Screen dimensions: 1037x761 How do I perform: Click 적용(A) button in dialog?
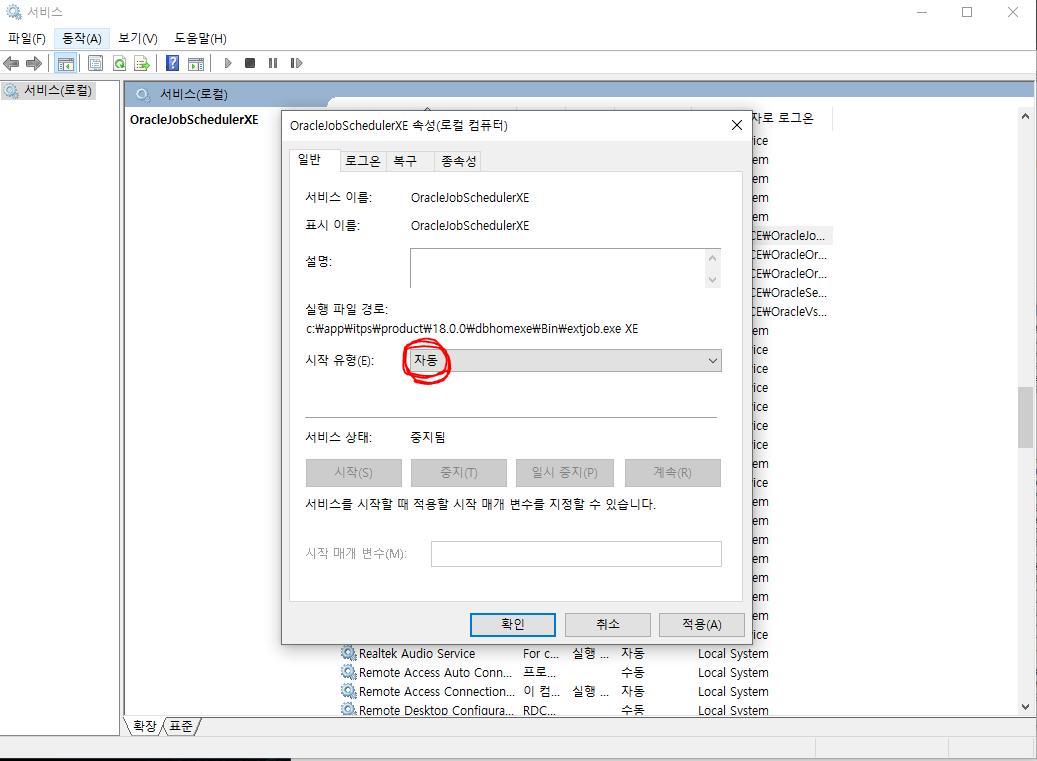[x=702, y=625]
